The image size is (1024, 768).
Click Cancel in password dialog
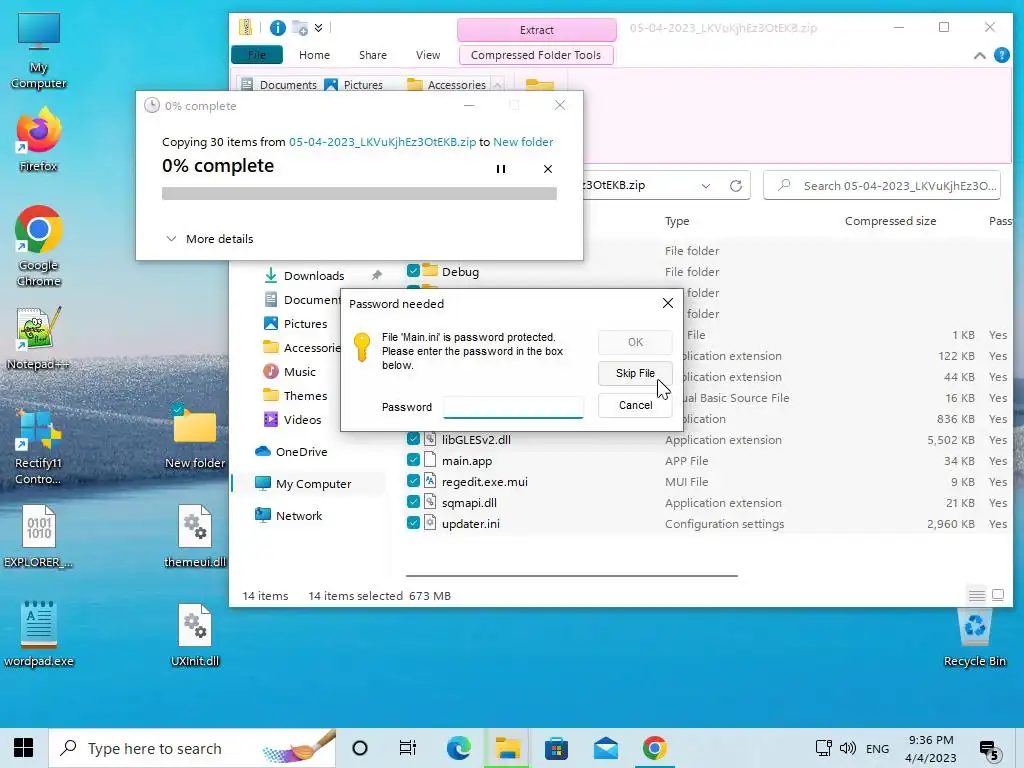(635, 405)
